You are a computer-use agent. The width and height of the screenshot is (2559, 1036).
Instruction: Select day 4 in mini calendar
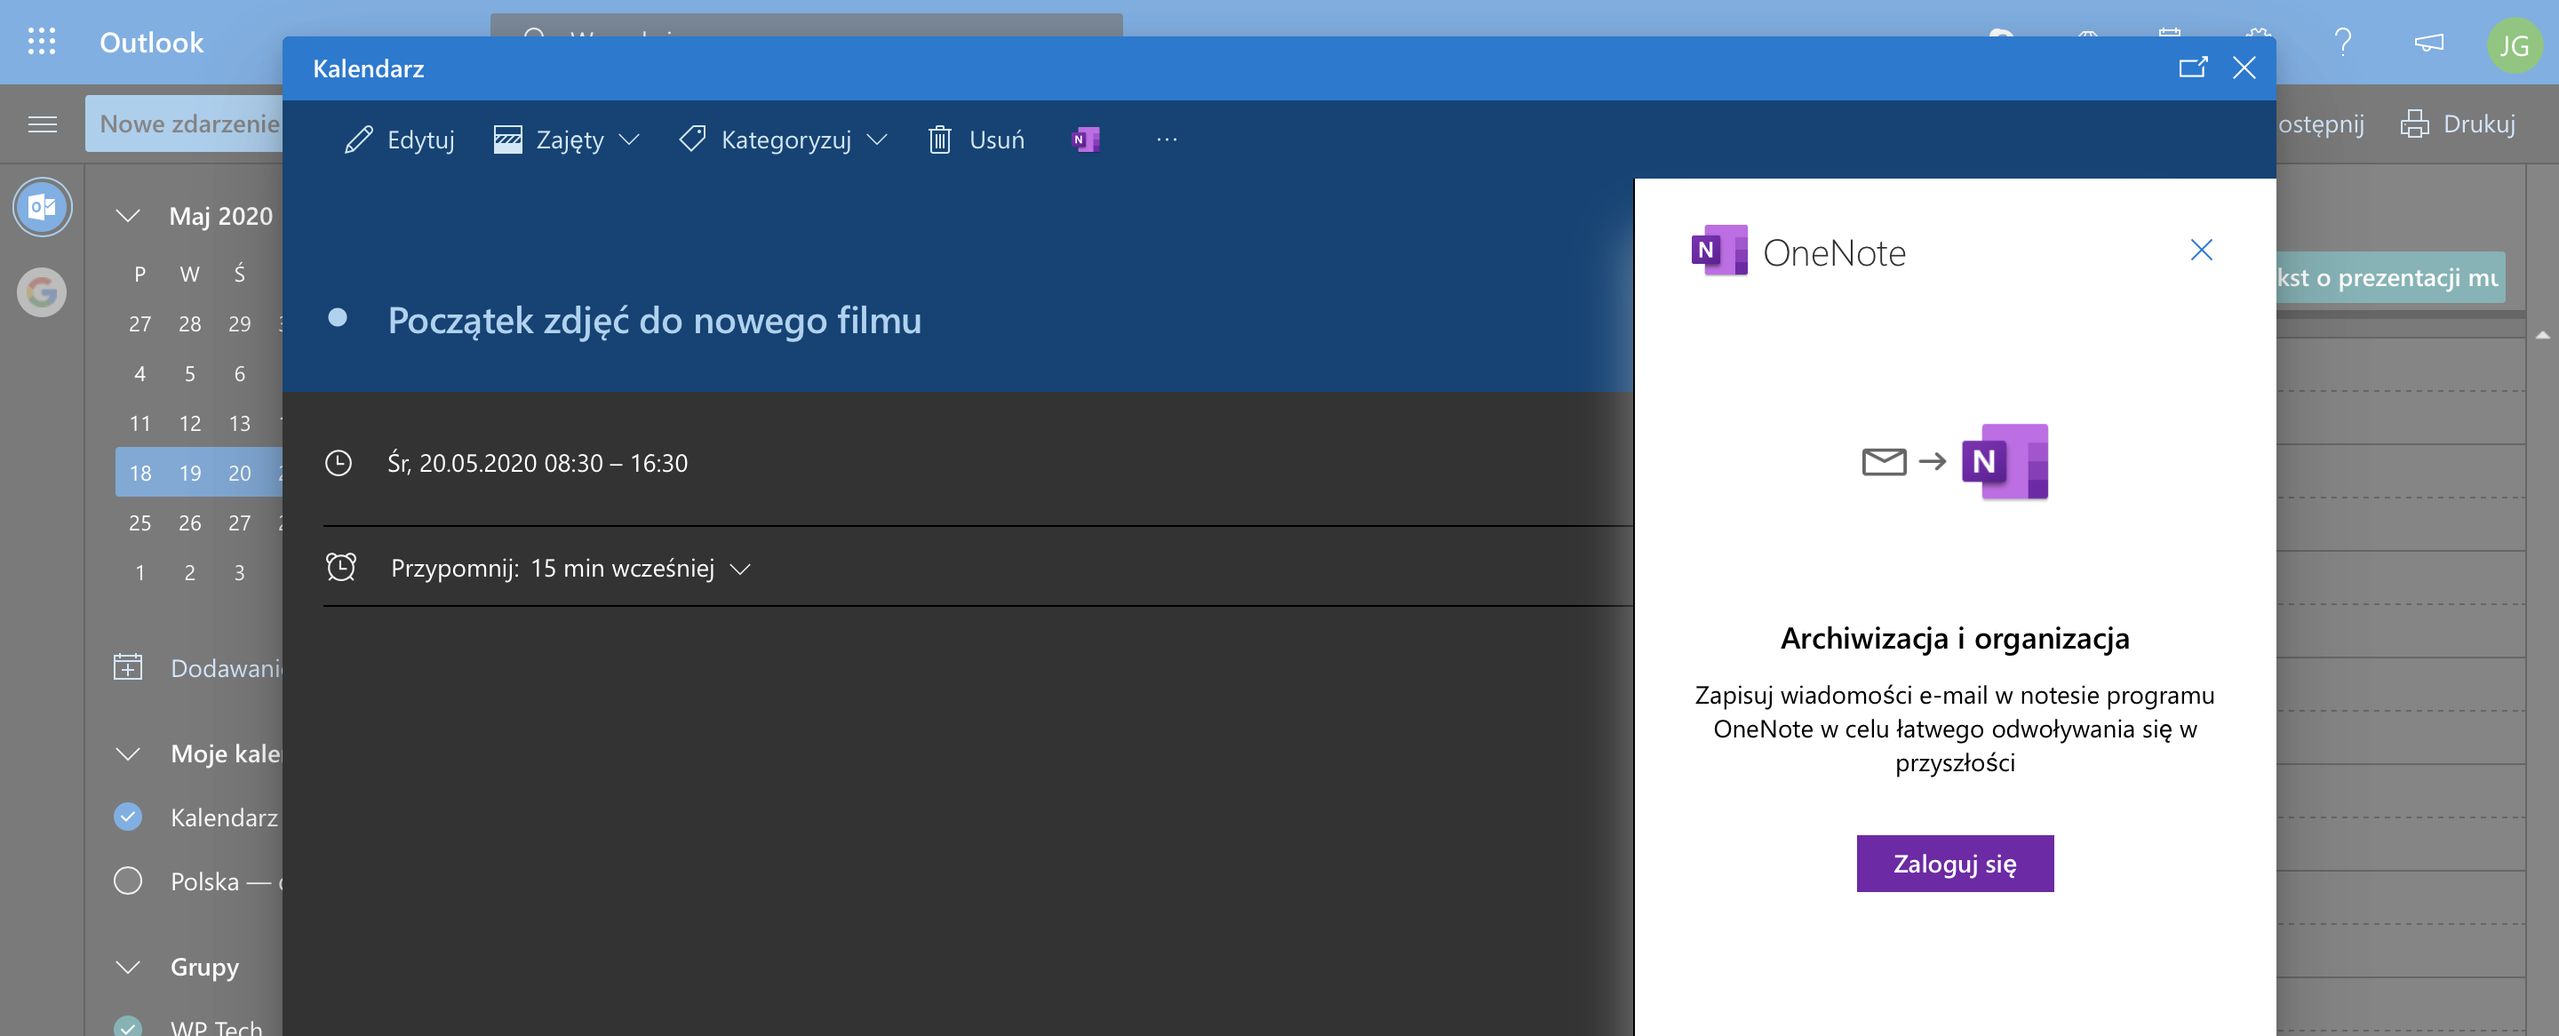(x=140, y=374)
